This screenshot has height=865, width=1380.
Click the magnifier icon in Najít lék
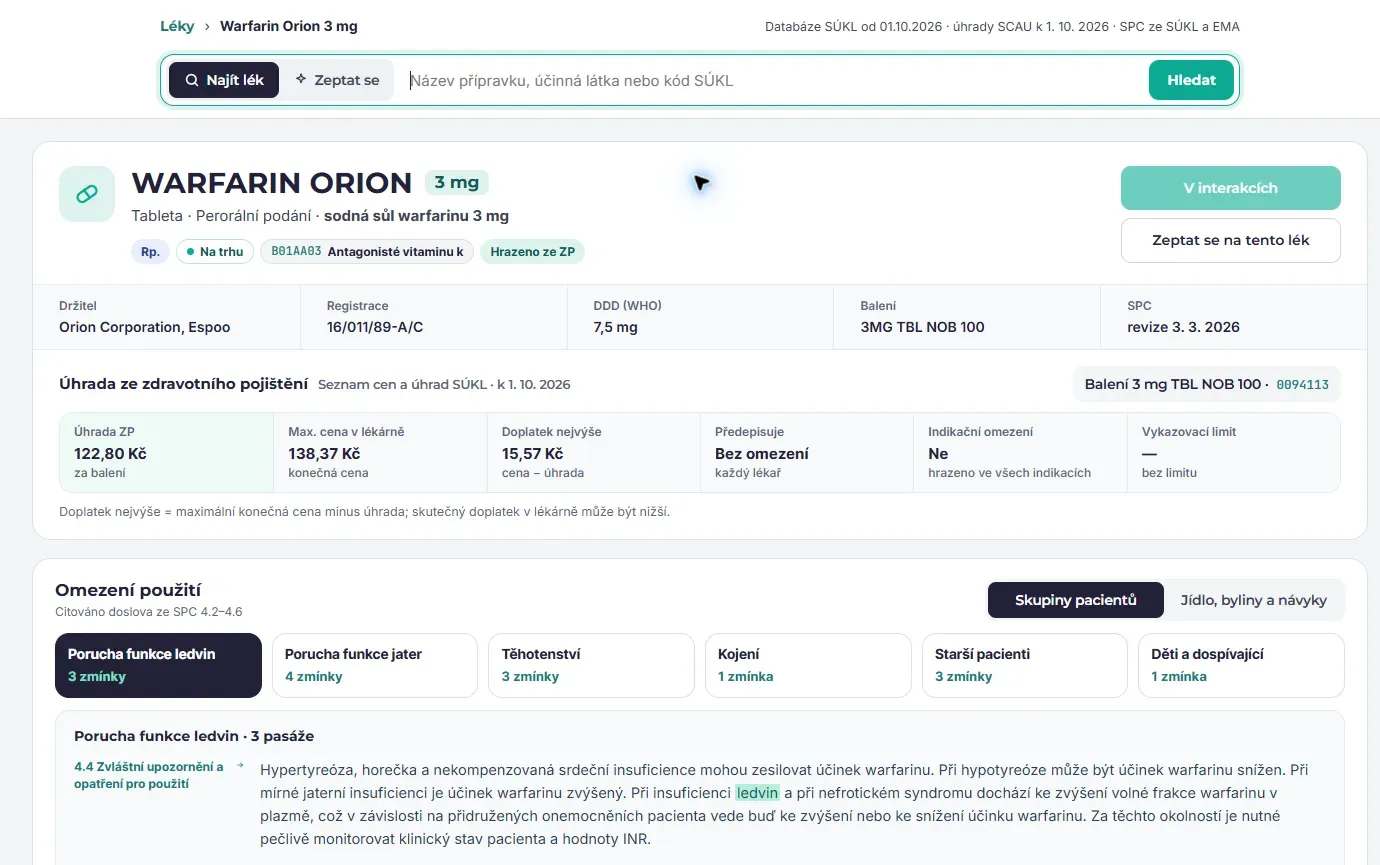[192, 80]
